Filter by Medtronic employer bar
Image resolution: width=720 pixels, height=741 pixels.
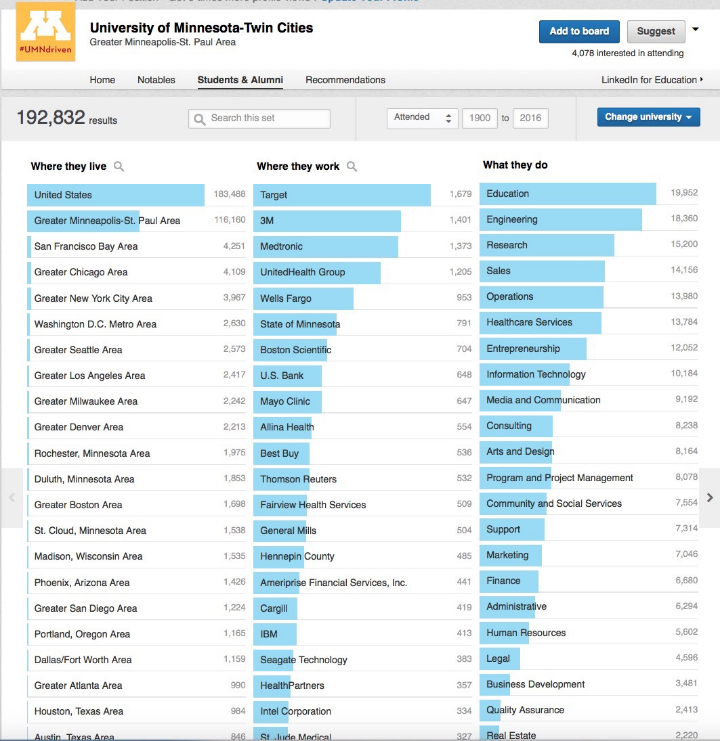(x=363, y=246)
